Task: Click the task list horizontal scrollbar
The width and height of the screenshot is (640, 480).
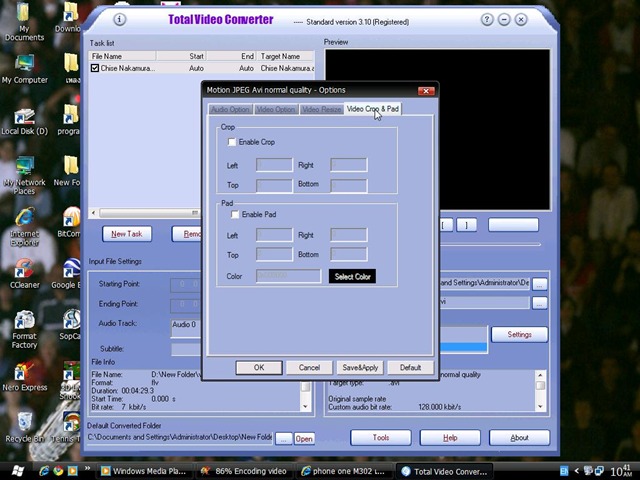Action: coord(145,213)
